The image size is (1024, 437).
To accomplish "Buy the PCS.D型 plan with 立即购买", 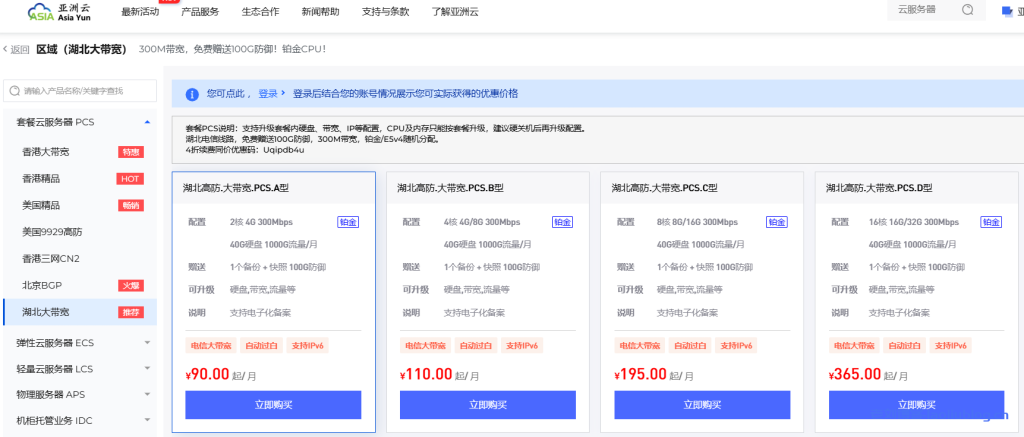I will tap(916, 405).
